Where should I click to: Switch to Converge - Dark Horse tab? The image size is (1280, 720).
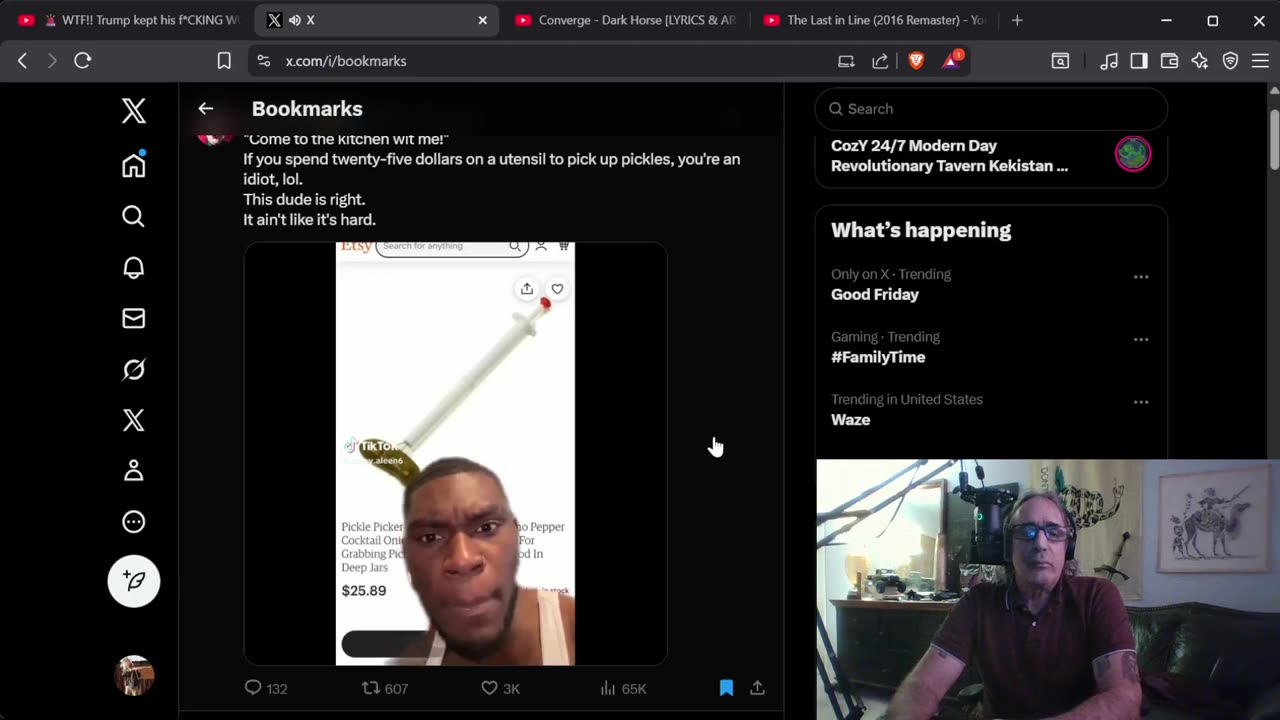point(626,20)
